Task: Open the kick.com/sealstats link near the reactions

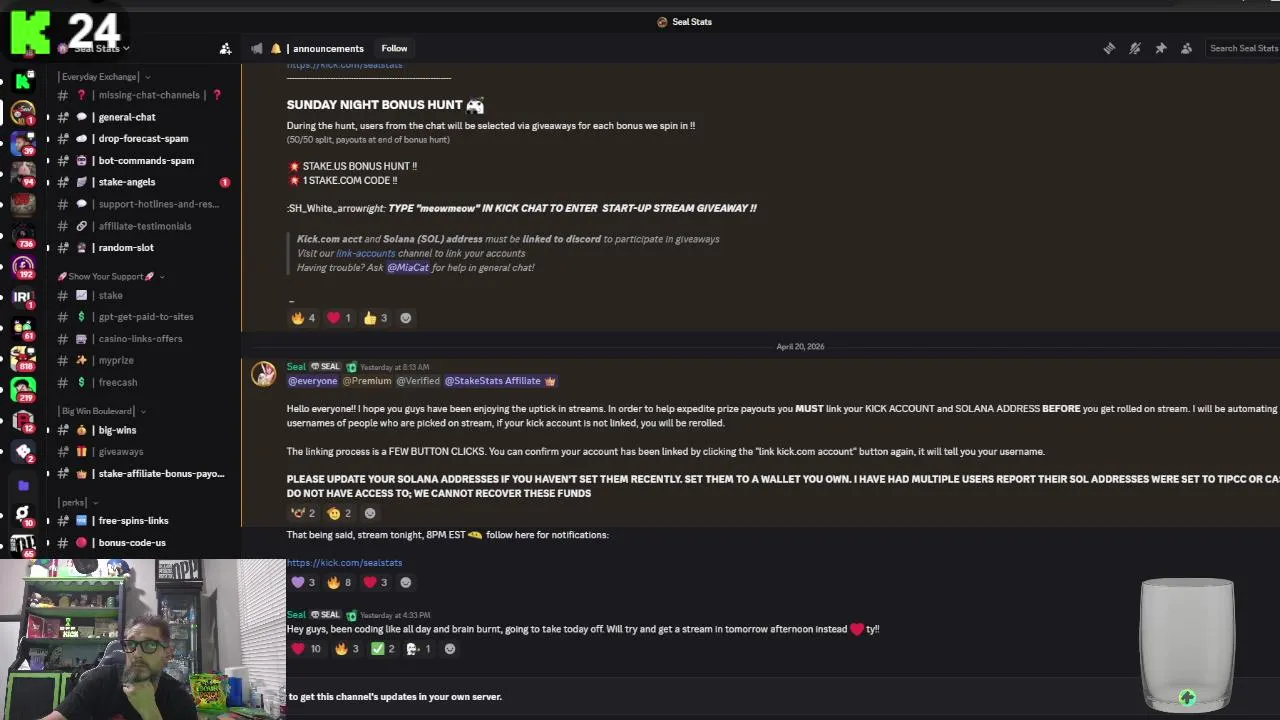Action: tap(344, 563)
